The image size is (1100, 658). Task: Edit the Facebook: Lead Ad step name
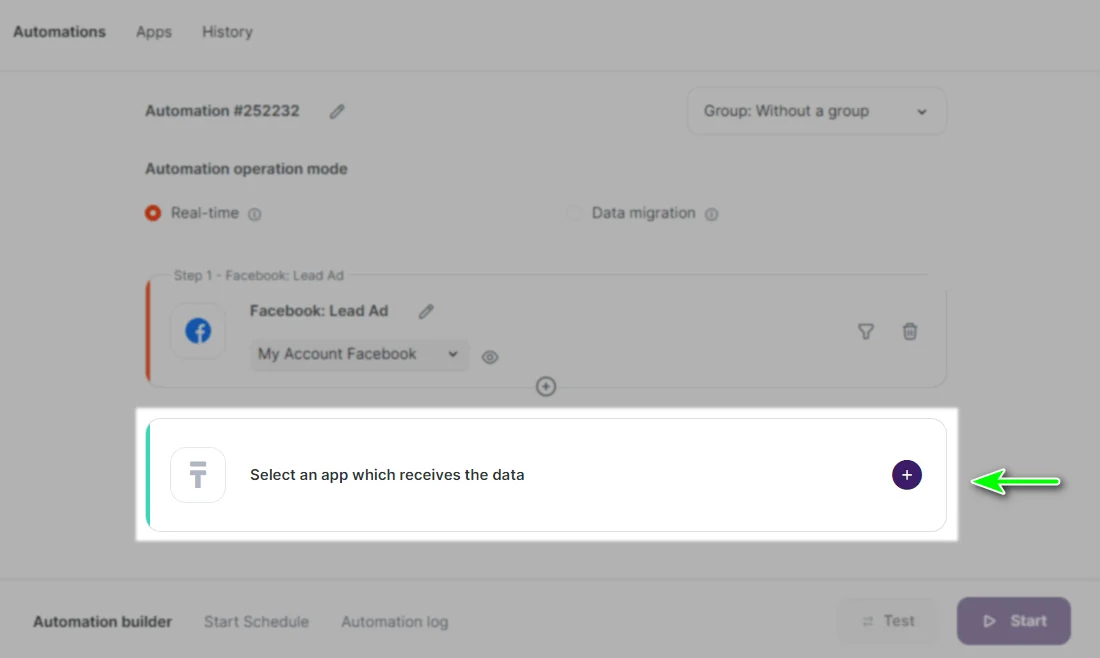pos(425,311)
